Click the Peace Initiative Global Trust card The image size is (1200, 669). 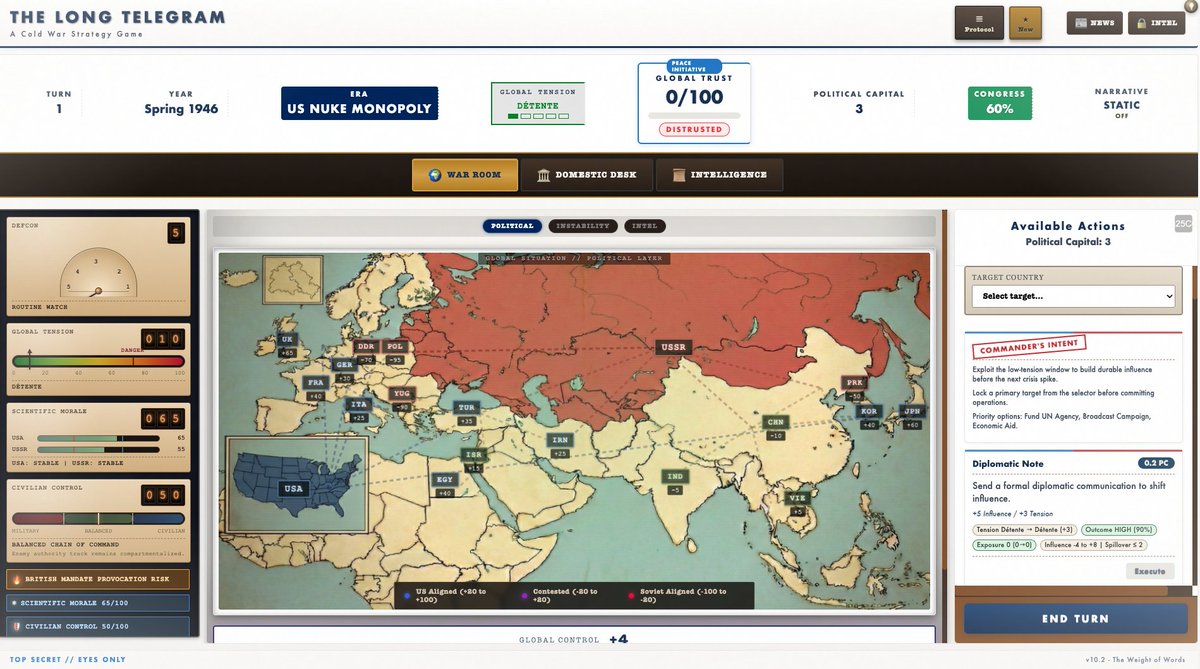[x=694, y=101]
